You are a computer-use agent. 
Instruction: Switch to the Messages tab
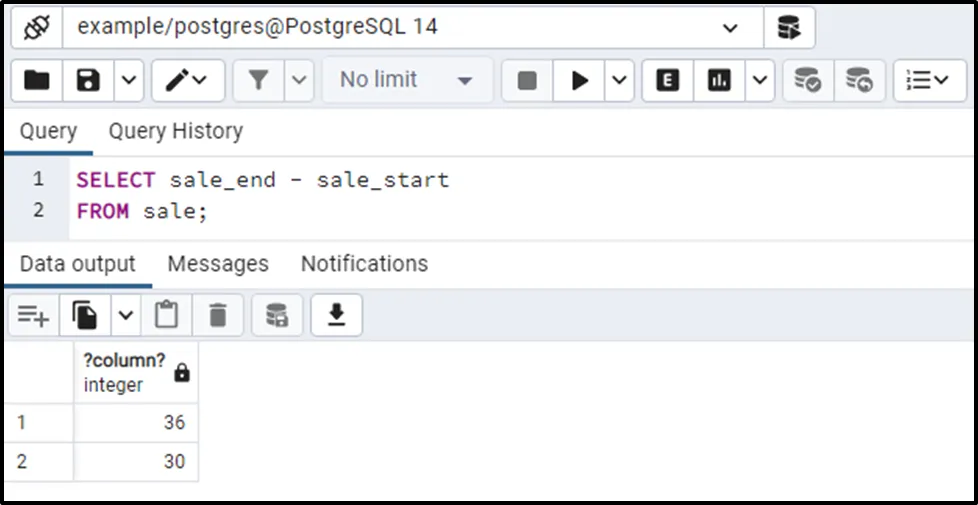(x=218, y=264)
